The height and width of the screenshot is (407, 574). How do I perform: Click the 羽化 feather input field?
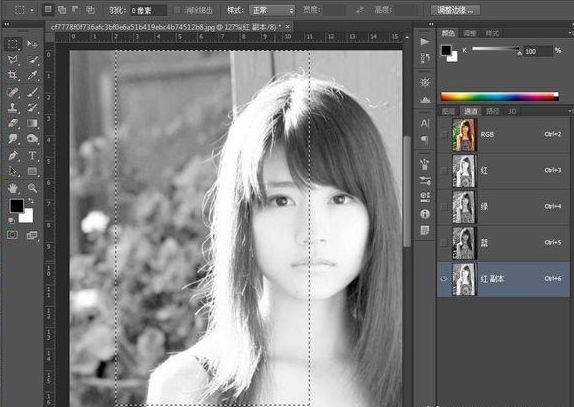click(x=148, y=10)
